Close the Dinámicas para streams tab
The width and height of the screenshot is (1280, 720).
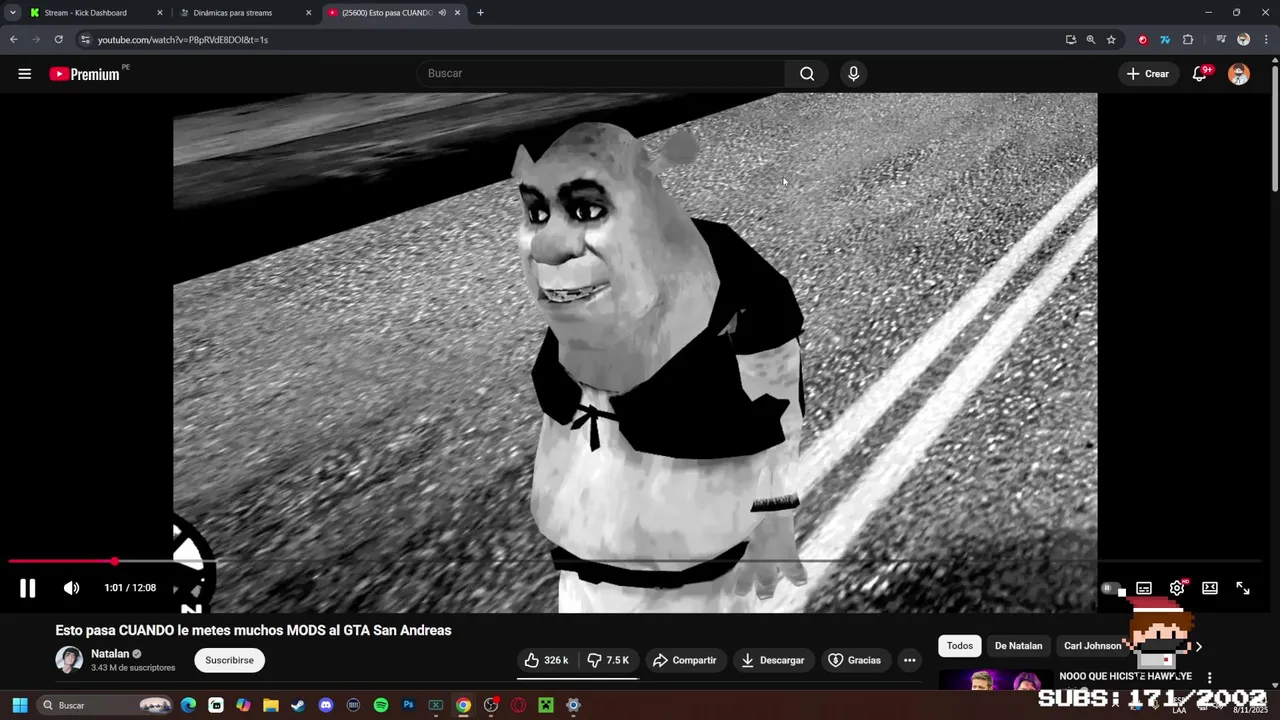pos(308,13)
